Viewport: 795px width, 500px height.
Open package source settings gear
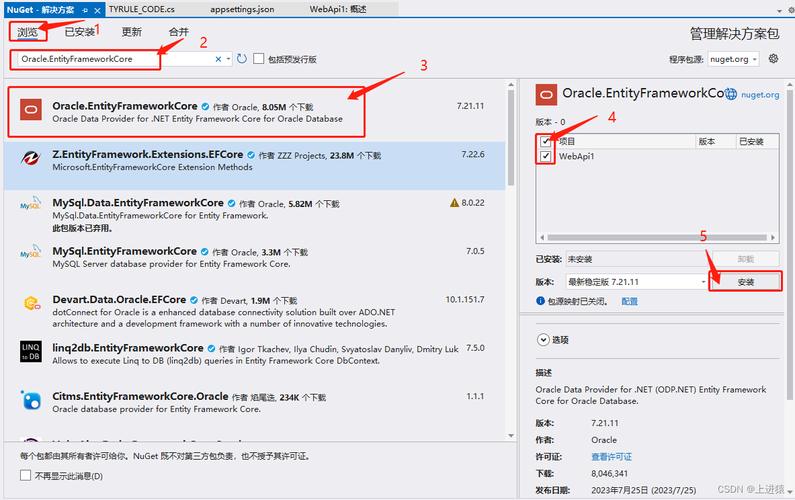click(773, 58)
